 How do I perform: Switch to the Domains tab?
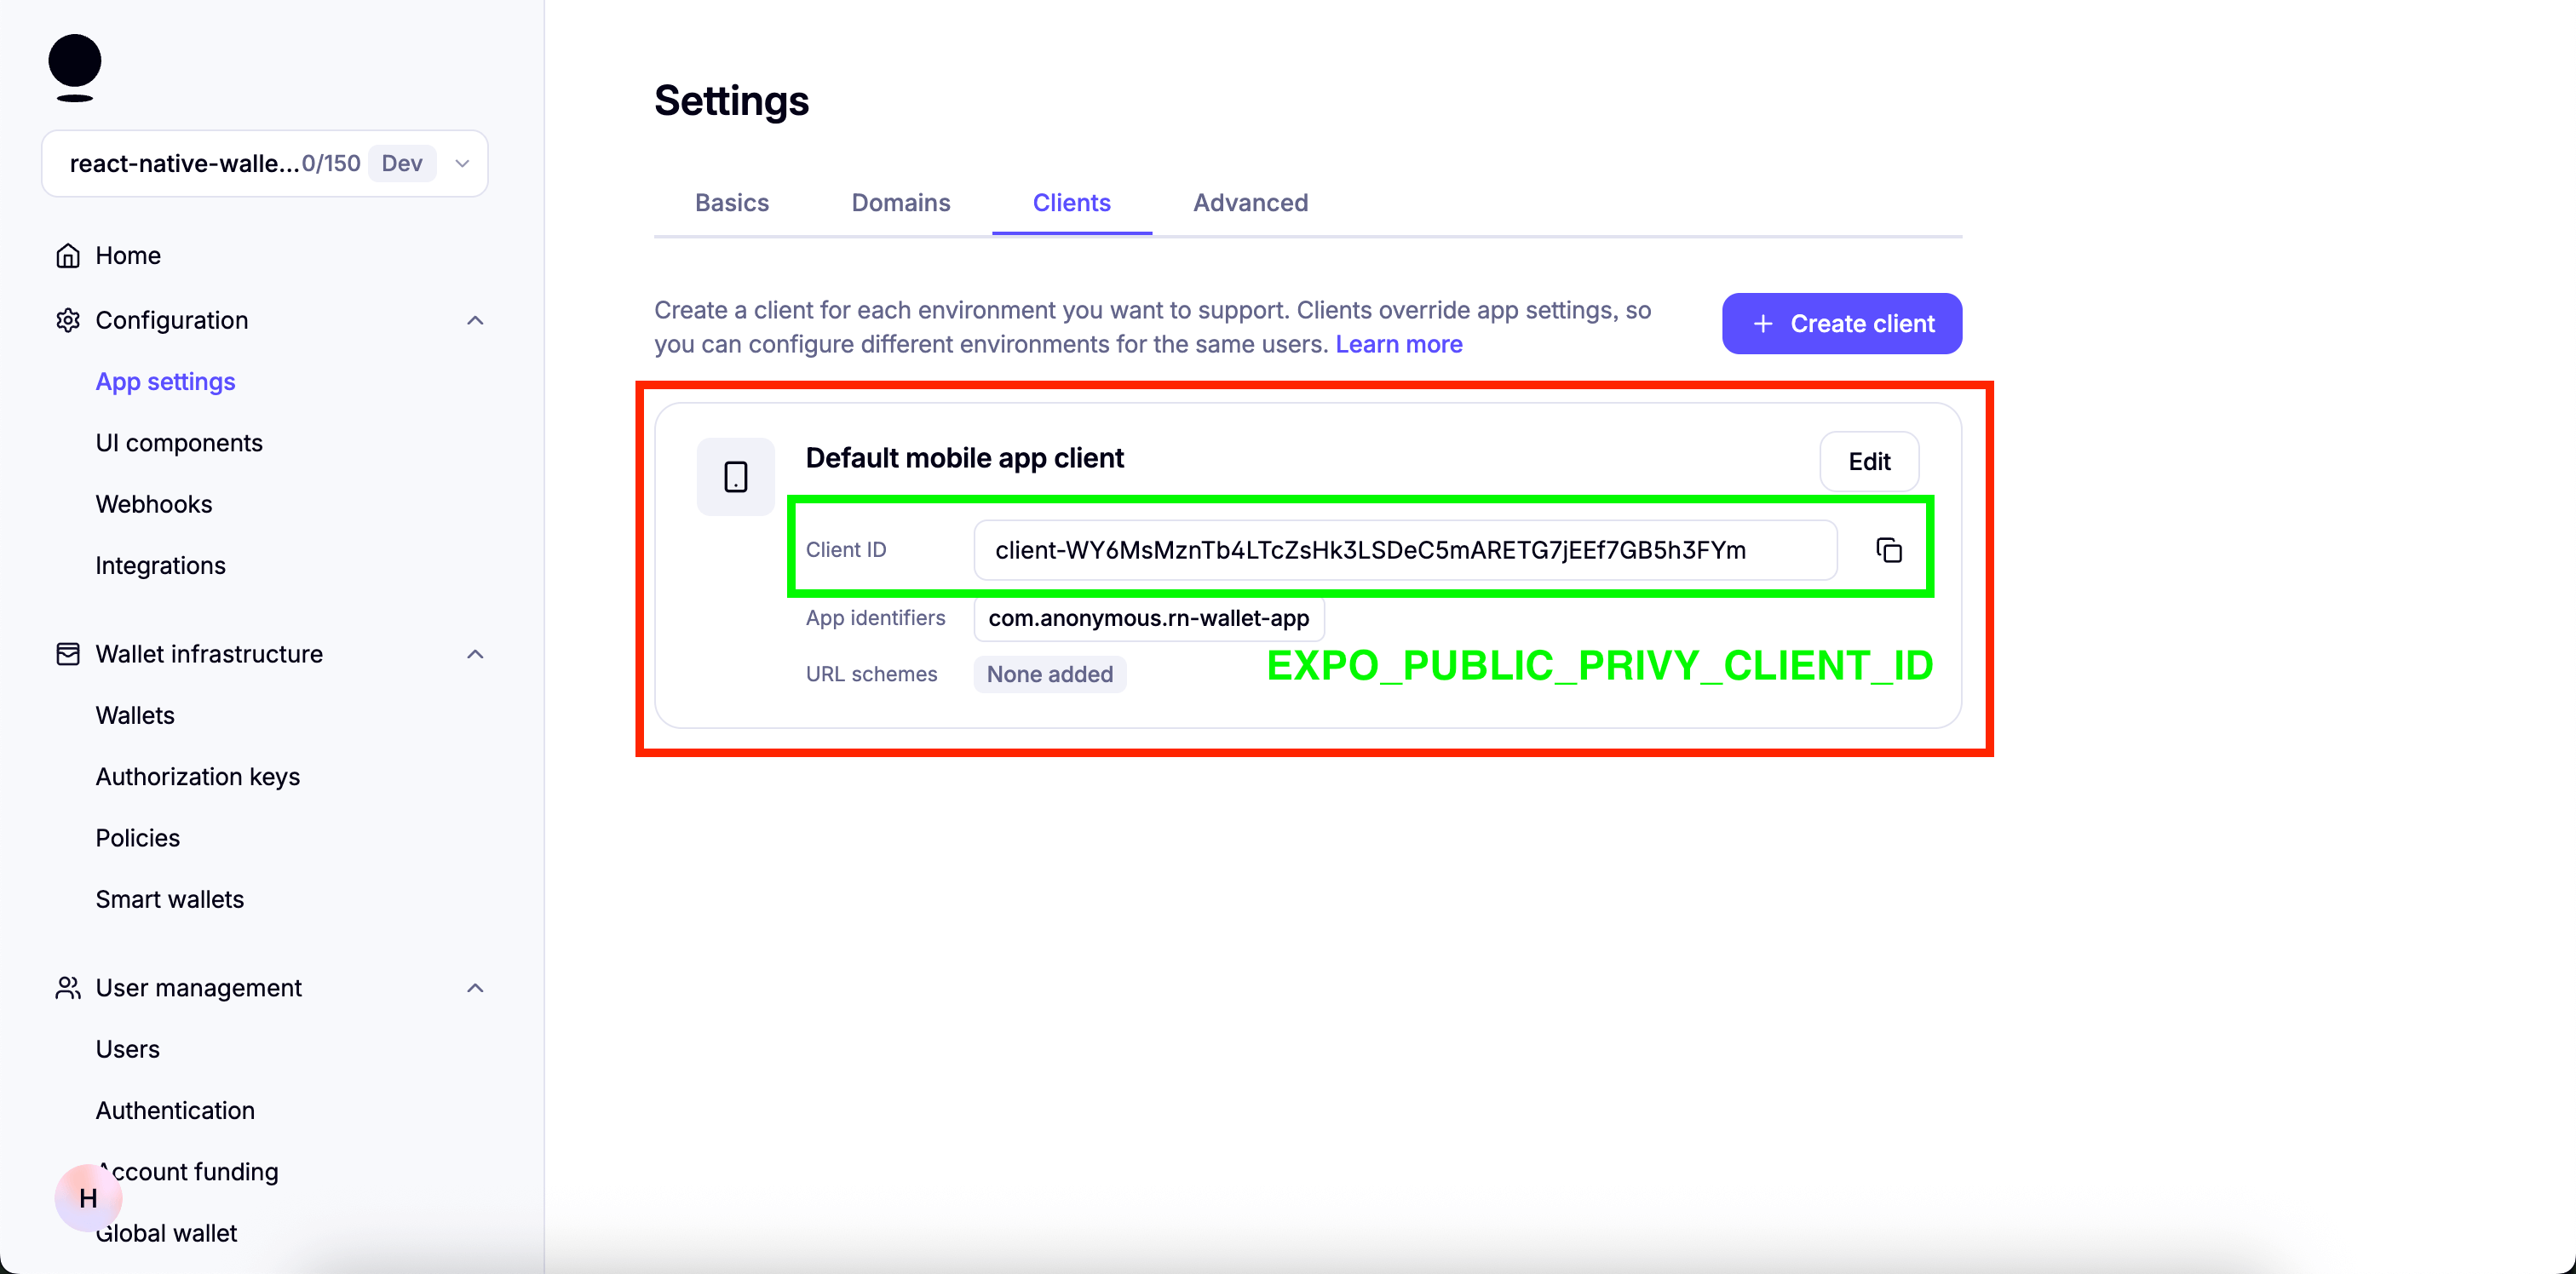pyautogui.click(x=900, y=202)
